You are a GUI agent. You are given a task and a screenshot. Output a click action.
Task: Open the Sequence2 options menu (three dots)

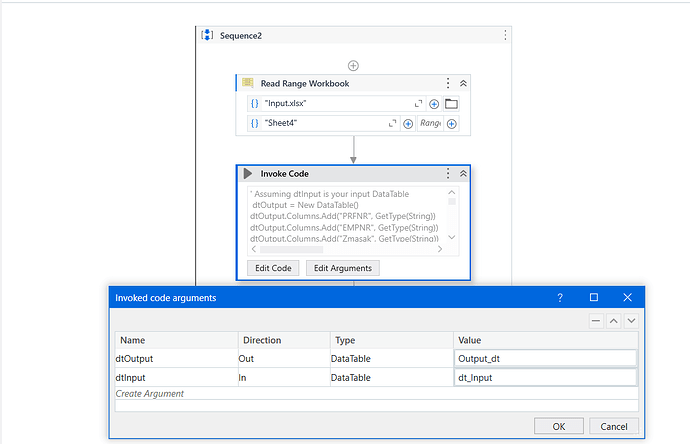pos(505,35)
